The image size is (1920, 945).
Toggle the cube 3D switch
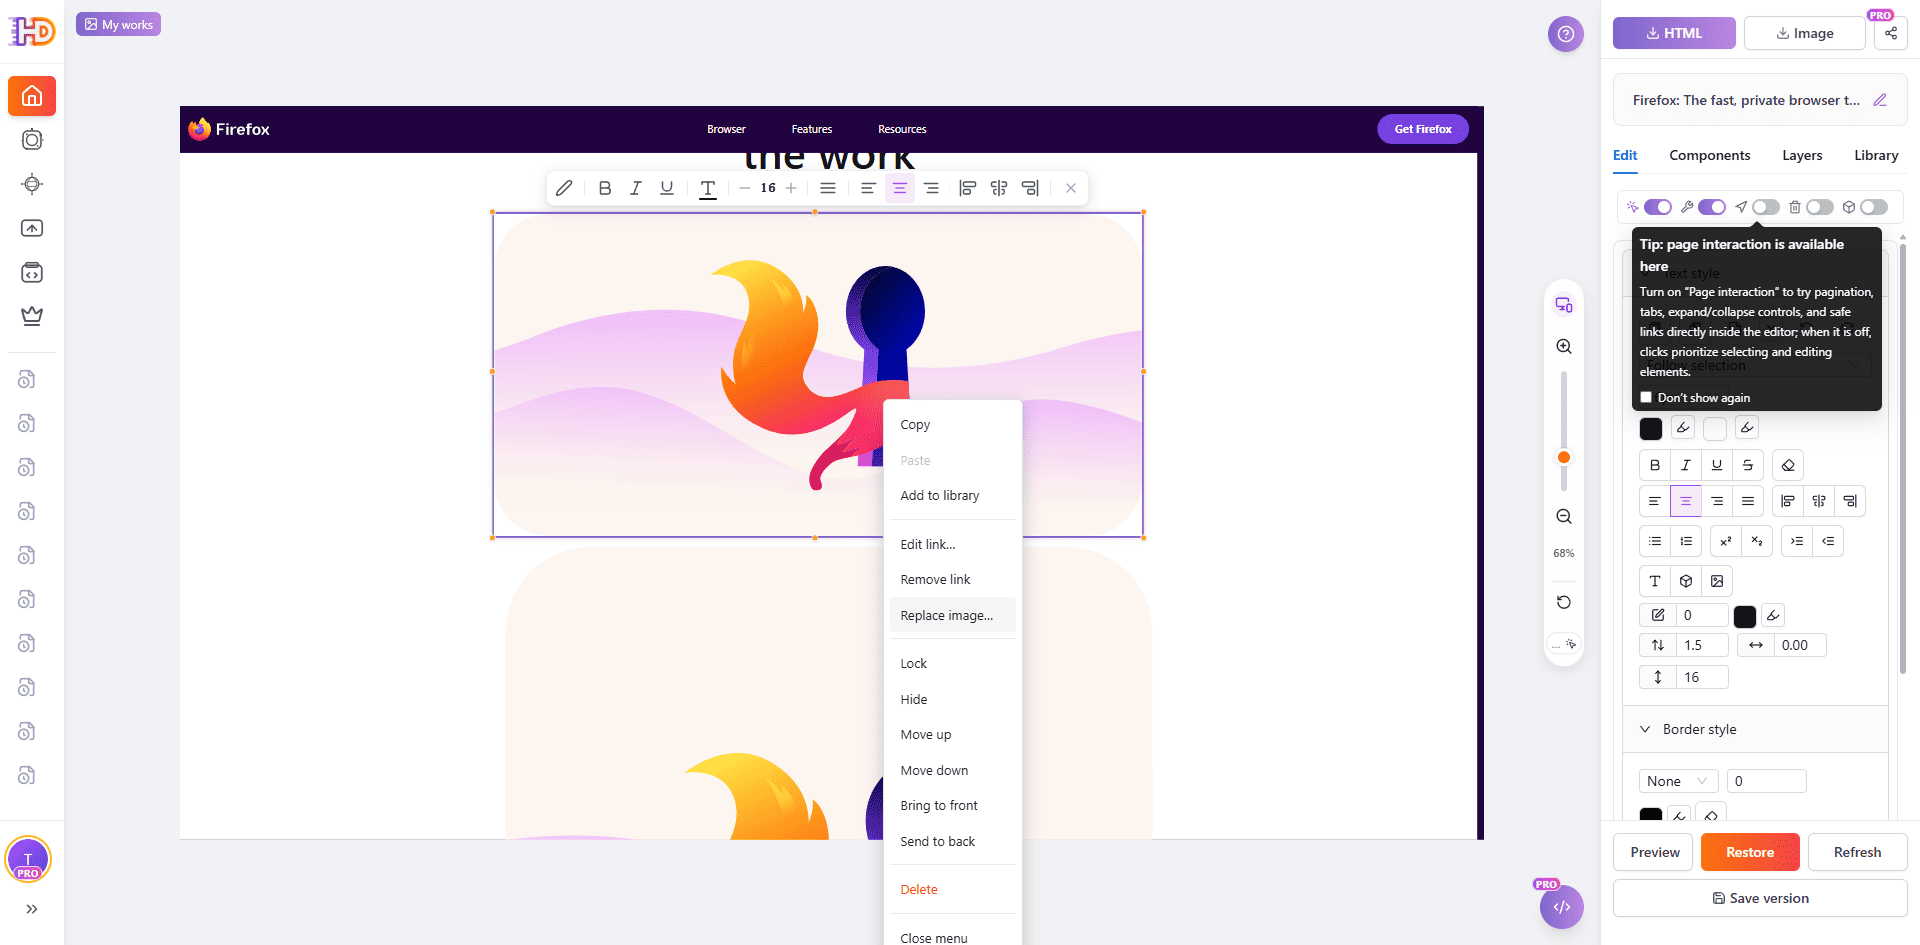pyautogui.click(x=1874, y=207)
